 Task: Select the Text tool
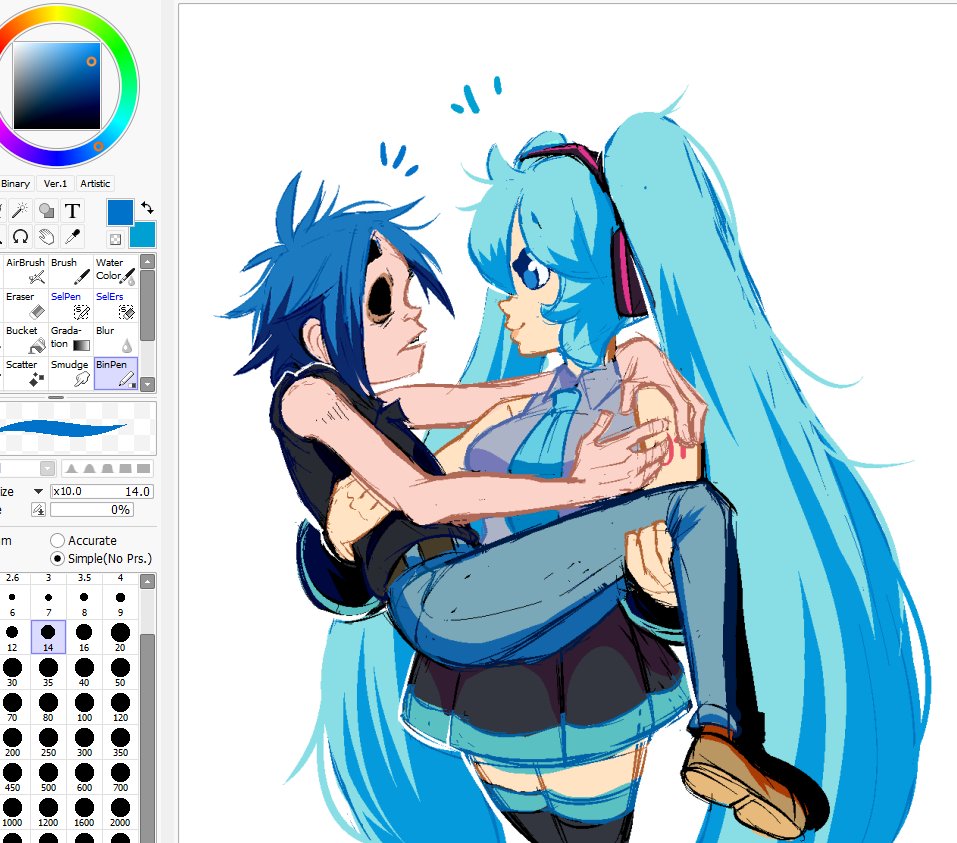(72, 211)
